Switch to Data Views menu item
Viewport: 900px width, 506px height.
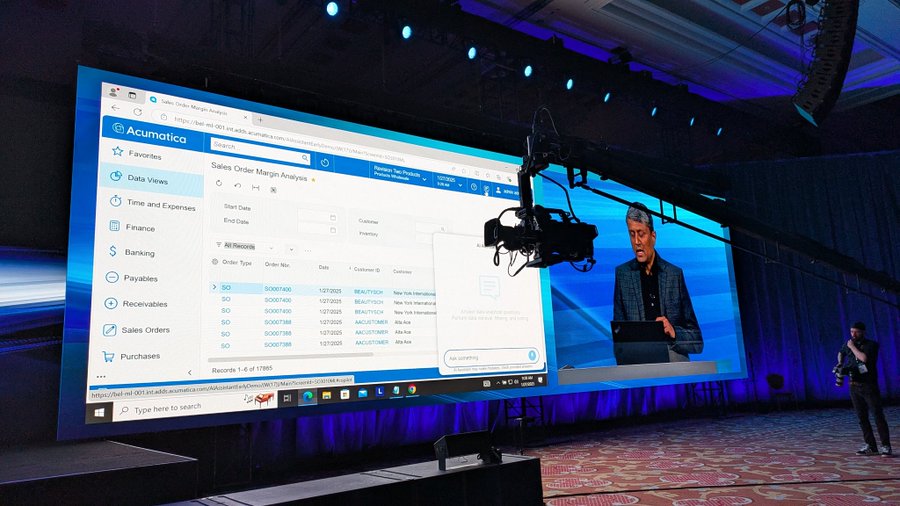147,179
